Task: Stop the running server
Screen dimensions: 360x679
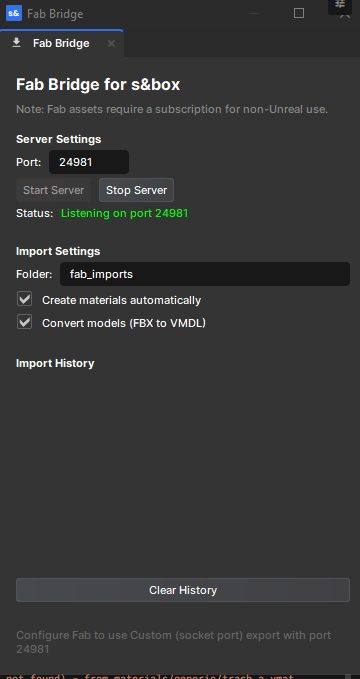Action: click(x=136, y=190)
